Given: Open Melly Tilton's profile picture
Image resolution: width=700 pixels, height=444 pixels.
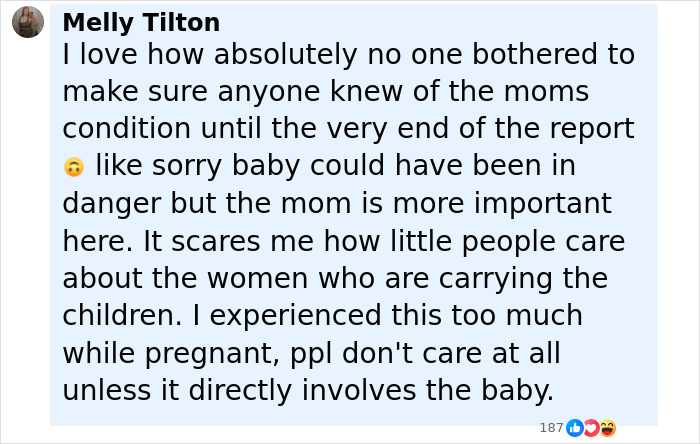Looking at the screenshot, I should click(x=28, y=22).
